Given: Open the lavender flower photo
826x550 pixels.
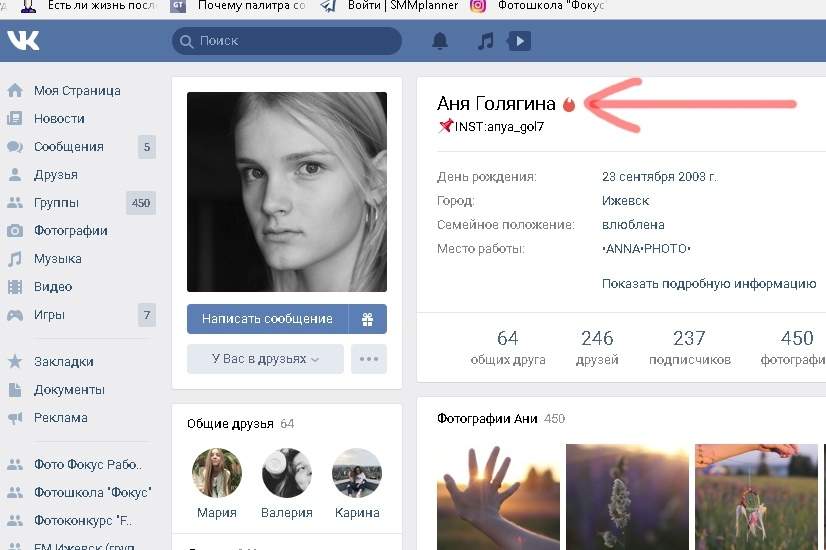Looking at the screenshot, I should pyautogui.click(x=627, y=497).
